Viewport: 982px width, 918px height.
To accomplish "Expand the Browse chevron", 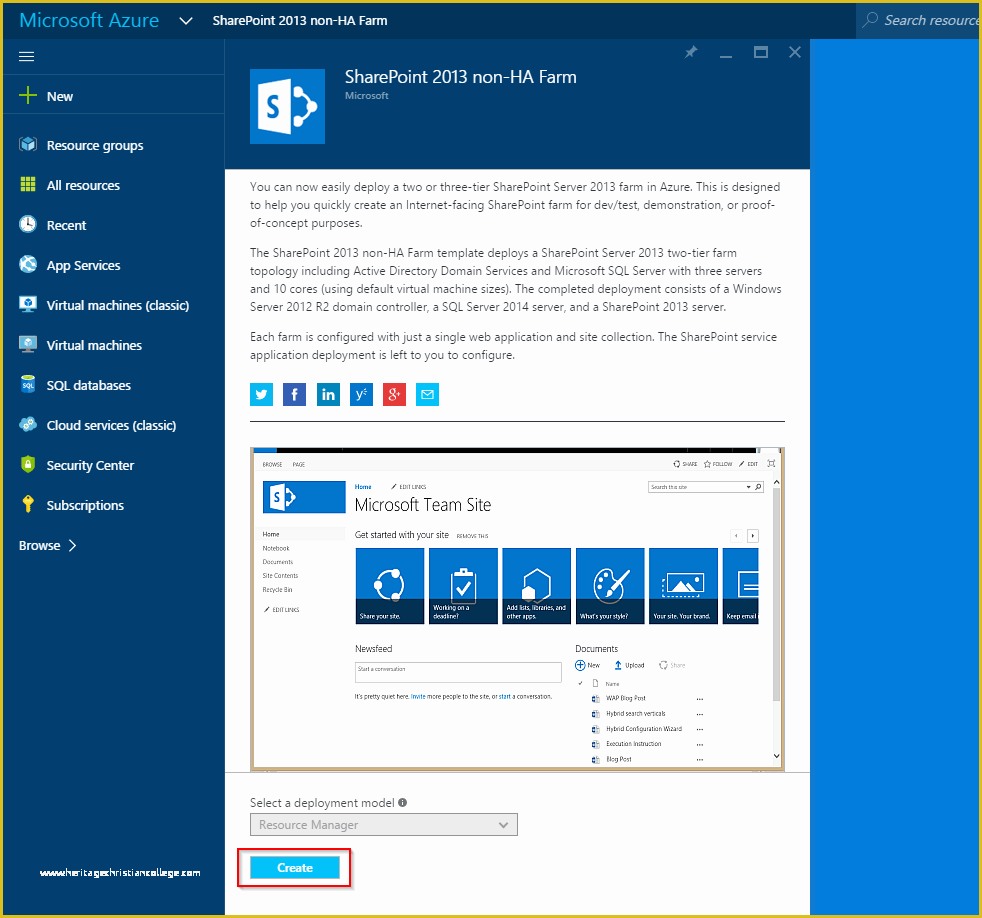I will pyautogui.click(x=73, y=545).
